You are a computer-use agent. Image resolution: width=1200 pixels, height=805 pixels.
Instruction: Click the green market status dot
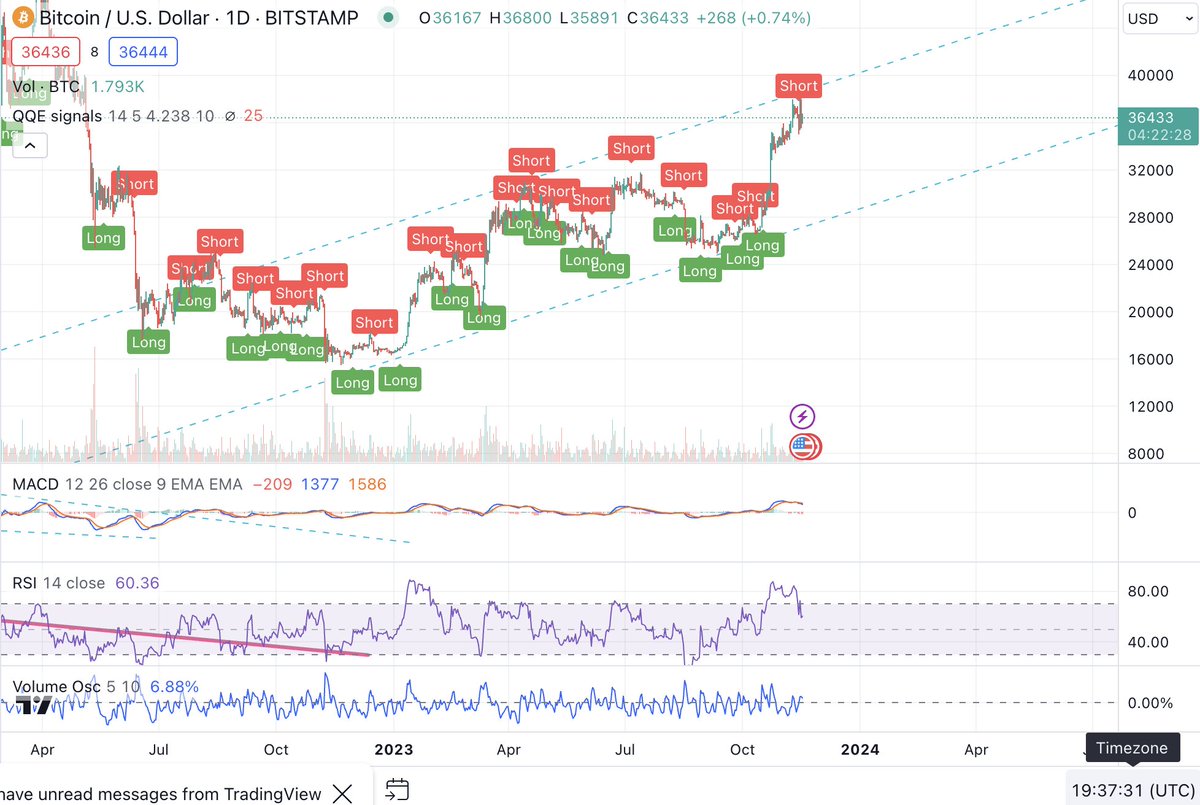pyautogui.click(x=388, y=18)
